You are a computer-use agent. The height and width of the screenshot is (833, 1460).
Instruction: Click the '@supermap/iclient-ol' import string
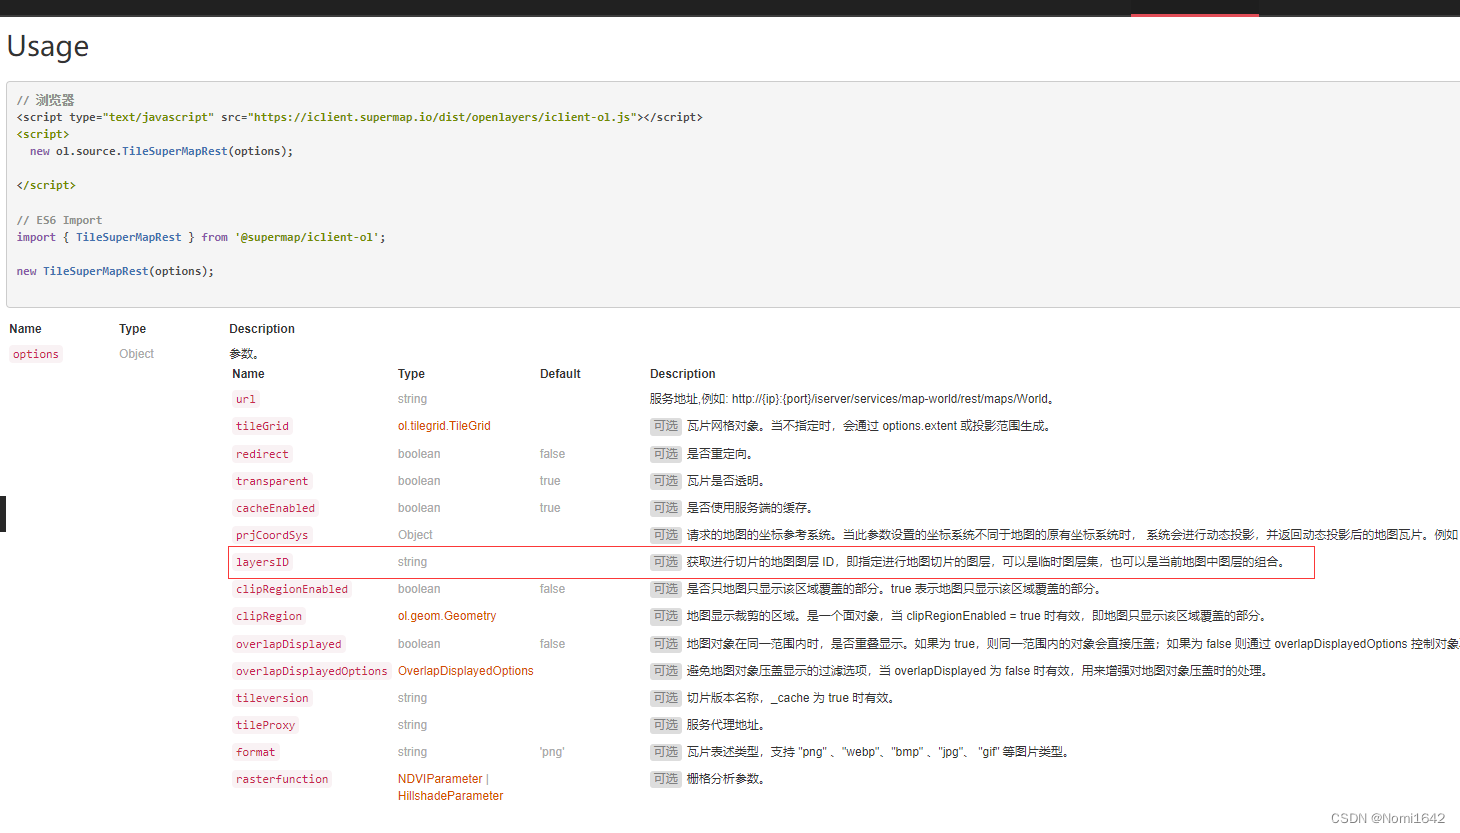click(307, 237)
